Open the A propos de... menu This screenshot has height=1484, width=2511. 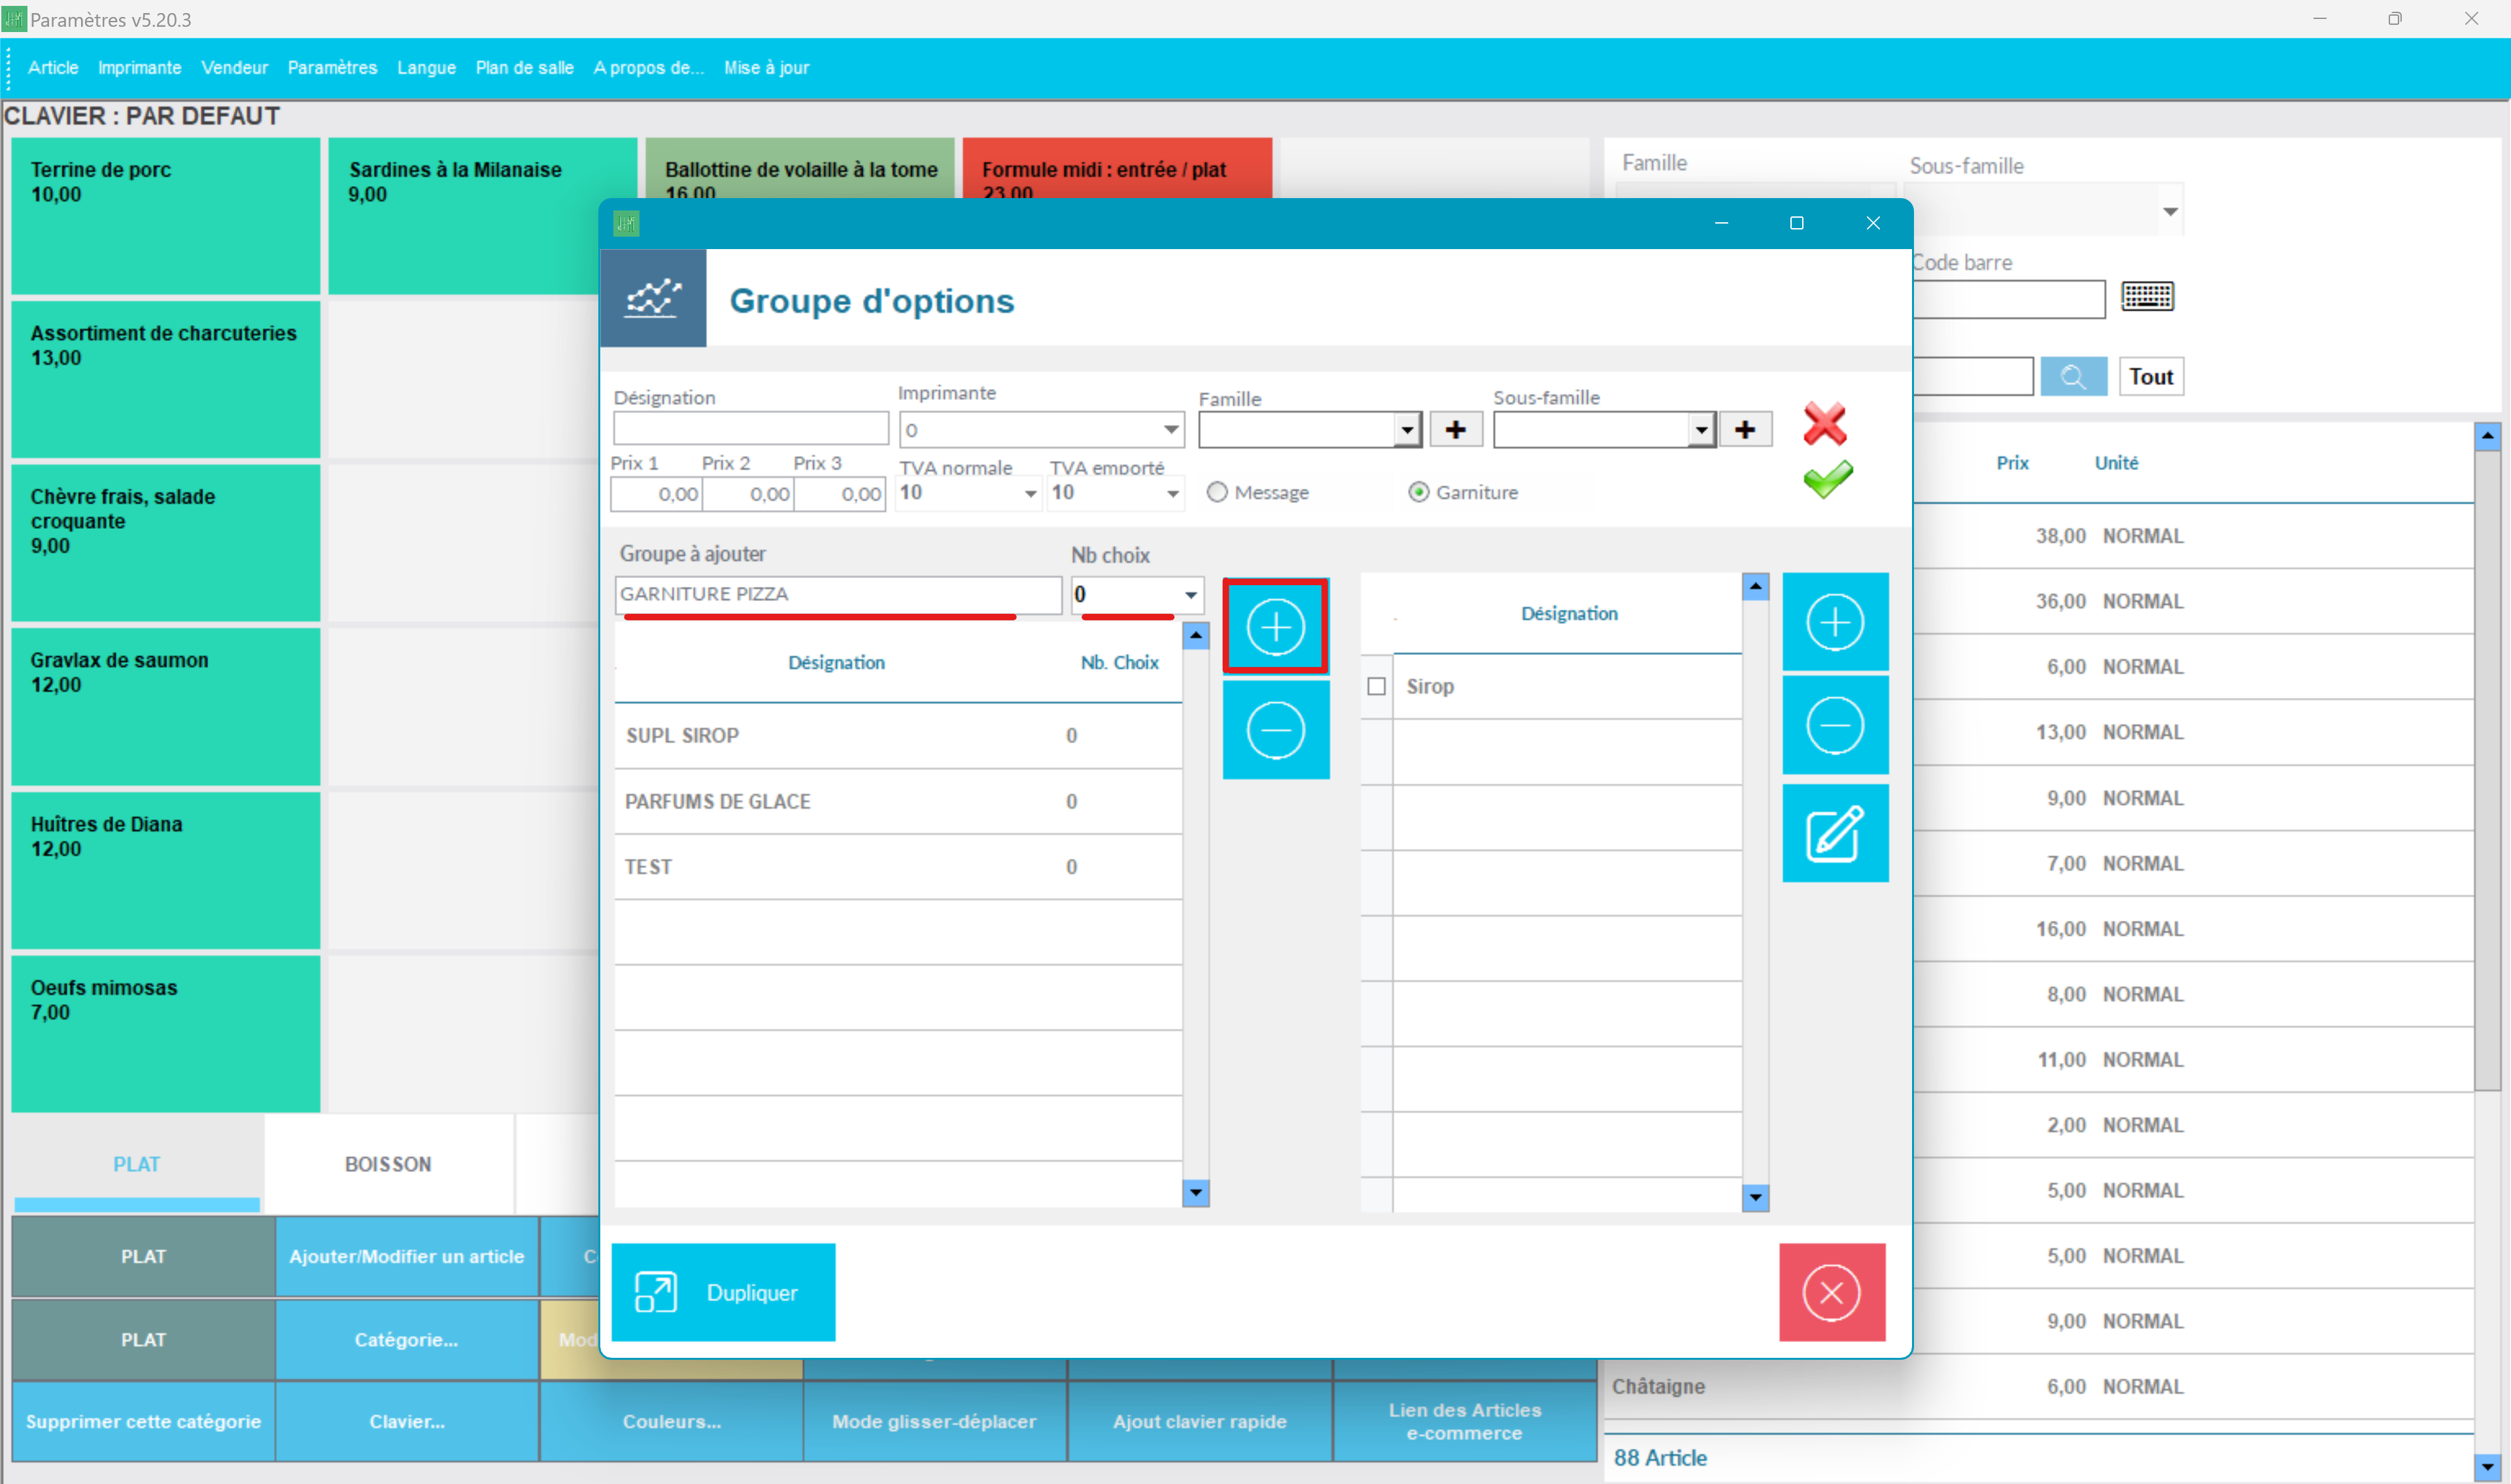(649, 68)
